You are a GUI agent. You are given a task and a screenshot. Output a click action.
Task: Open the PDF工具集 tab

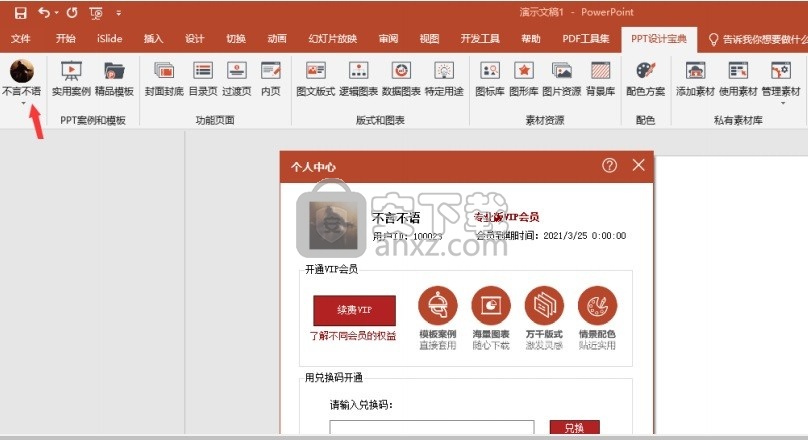coord(585,39)
